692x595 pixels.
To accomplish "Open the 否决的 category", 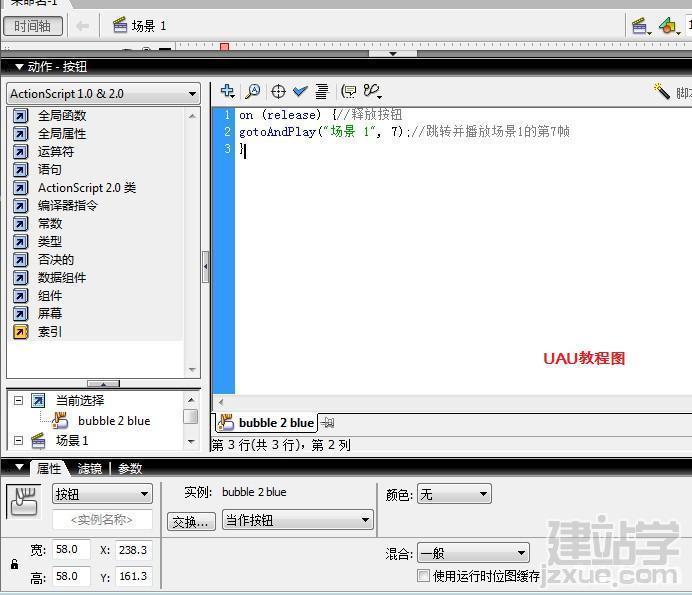I will click(x=56, y=260).
